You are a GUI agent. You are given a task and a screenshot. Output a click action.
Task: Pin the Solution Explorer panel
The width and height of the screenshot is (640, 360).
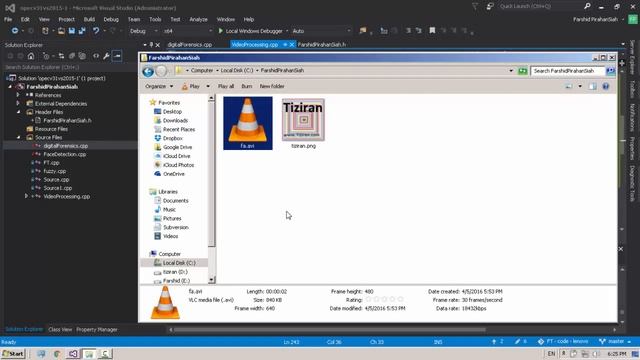[x=151, y=45]
